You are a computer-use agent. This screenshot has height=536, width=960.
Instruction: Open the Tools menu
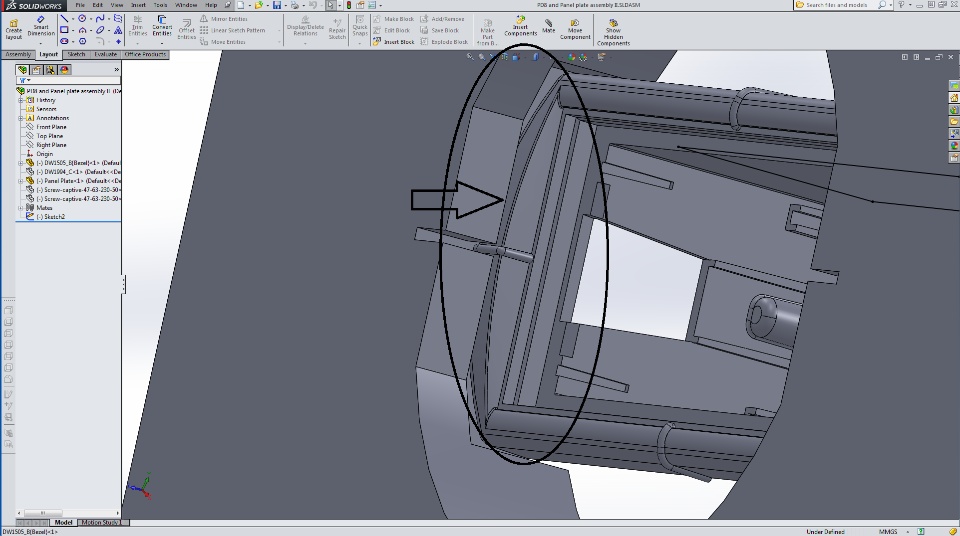(160, 5)
